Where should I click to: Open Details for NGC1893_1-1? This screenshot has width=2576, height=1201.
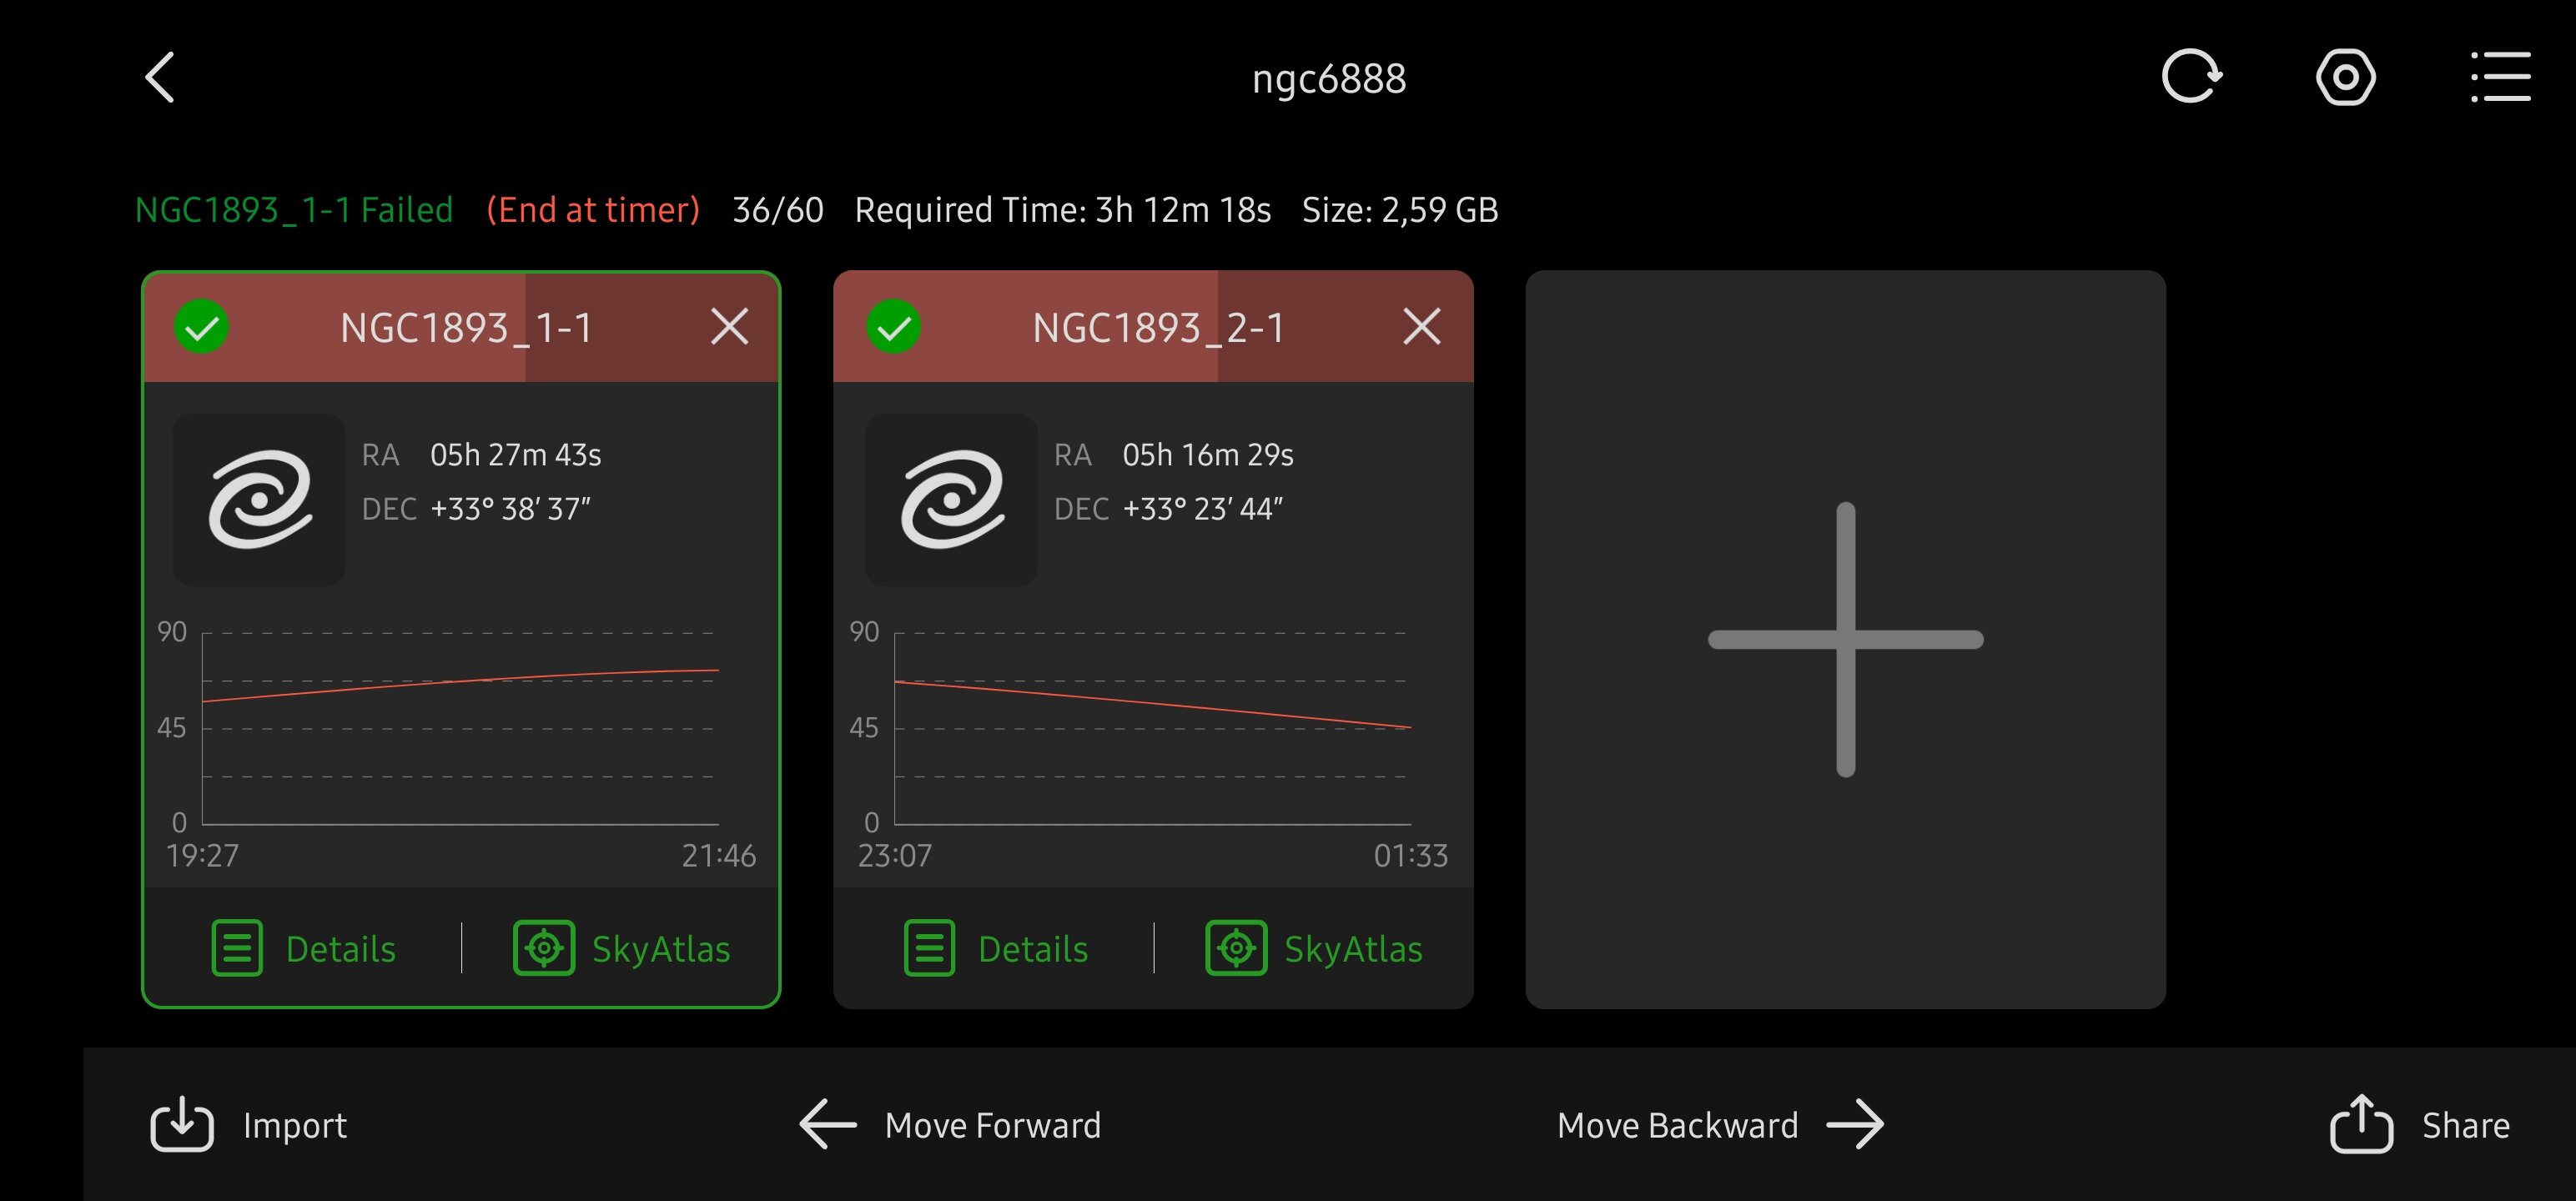pyautogui.click(x=304, y=948)
